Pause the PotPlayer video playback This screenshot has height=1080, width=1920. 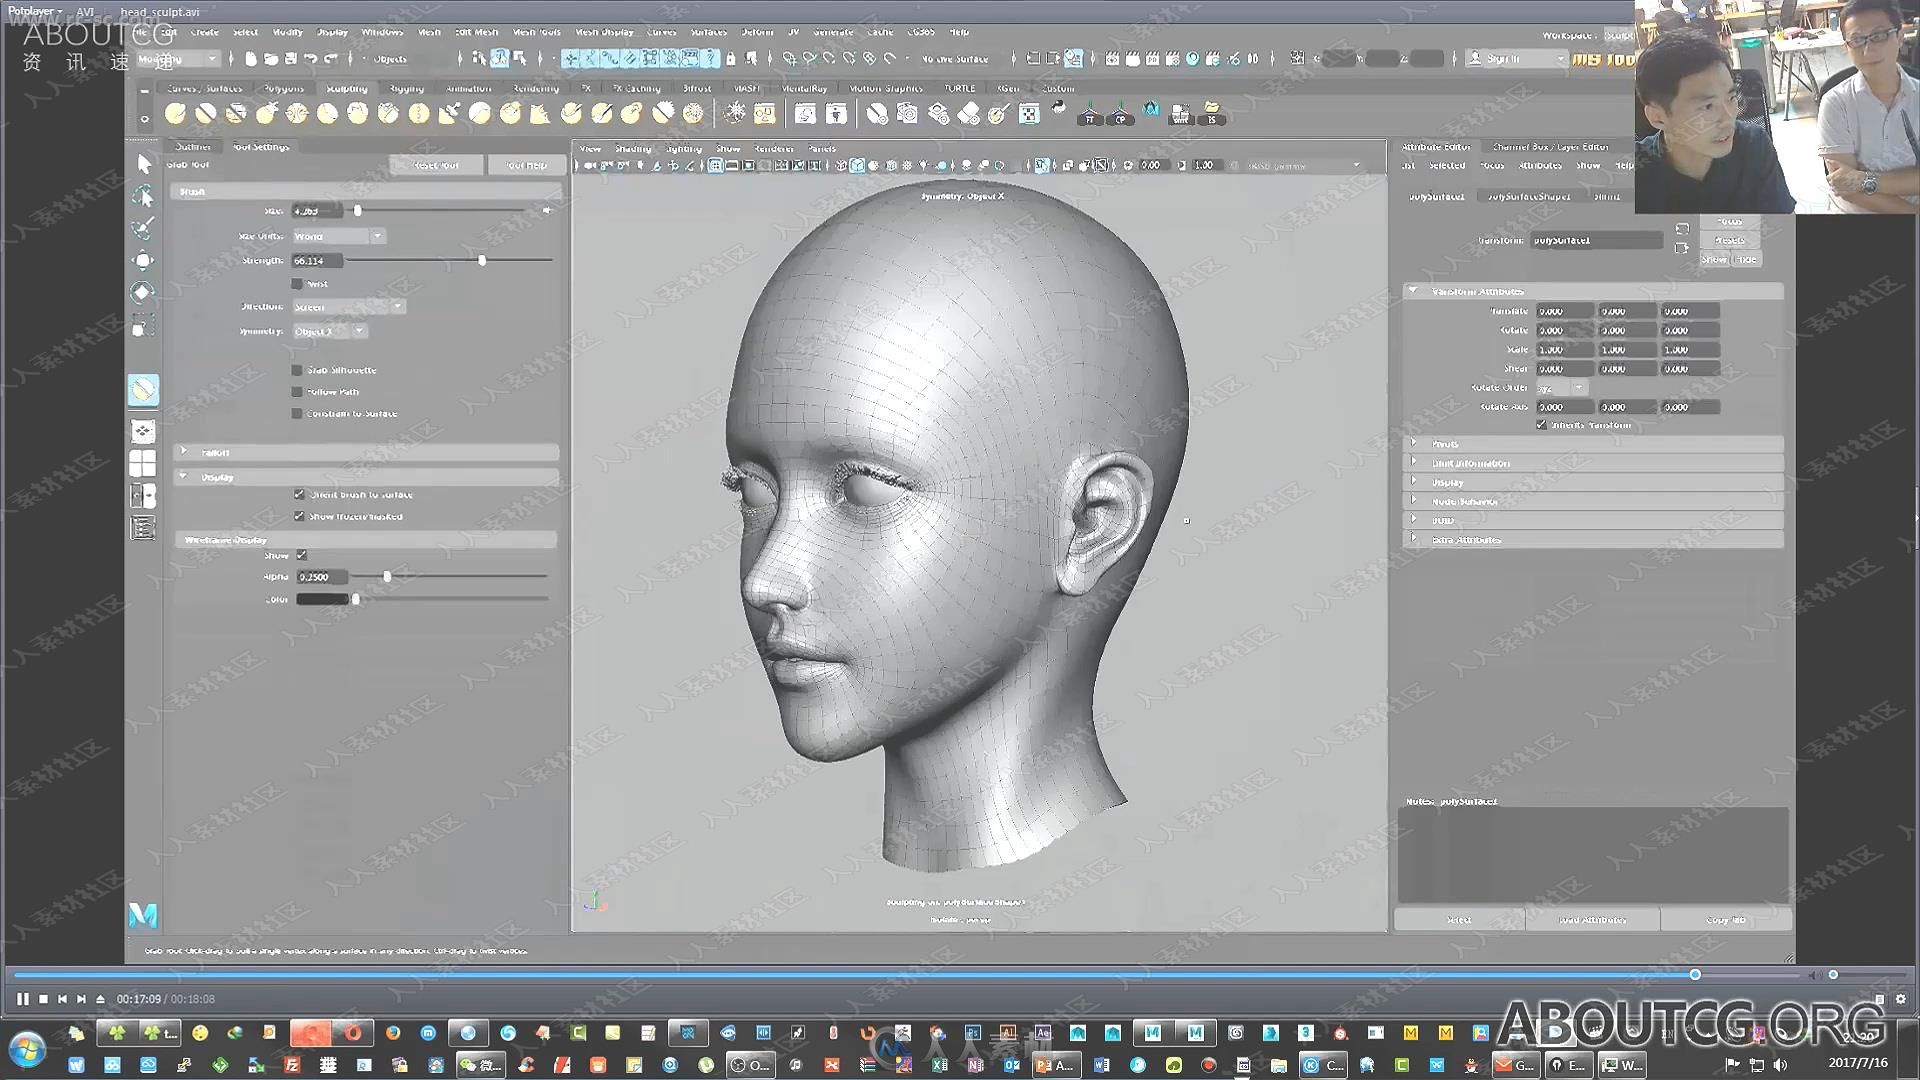(x=23, y=998)
